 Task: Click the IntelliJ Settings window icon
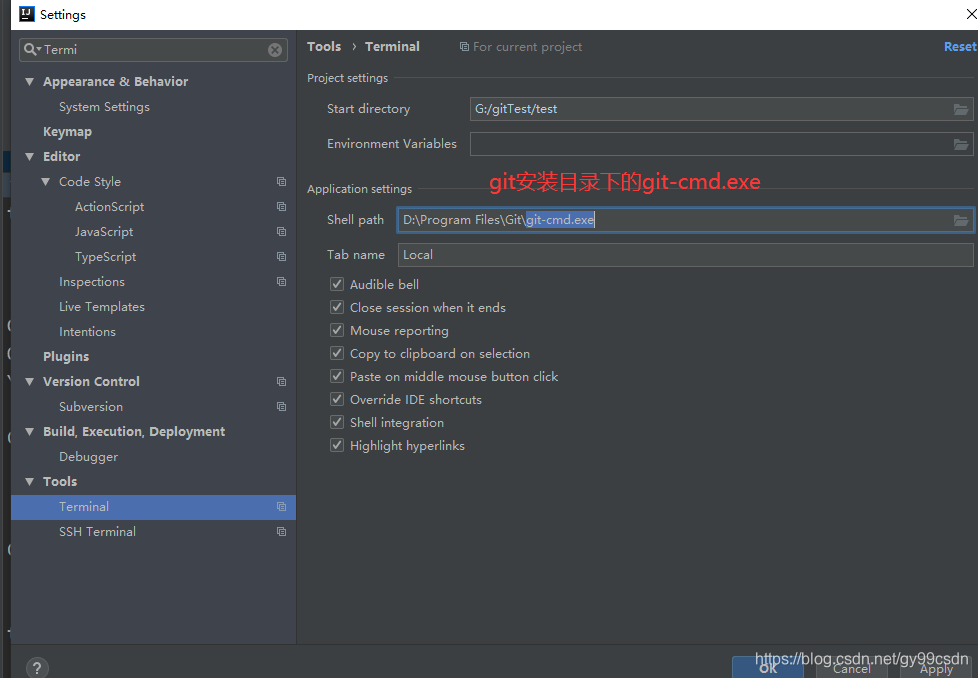click(27, 14)
